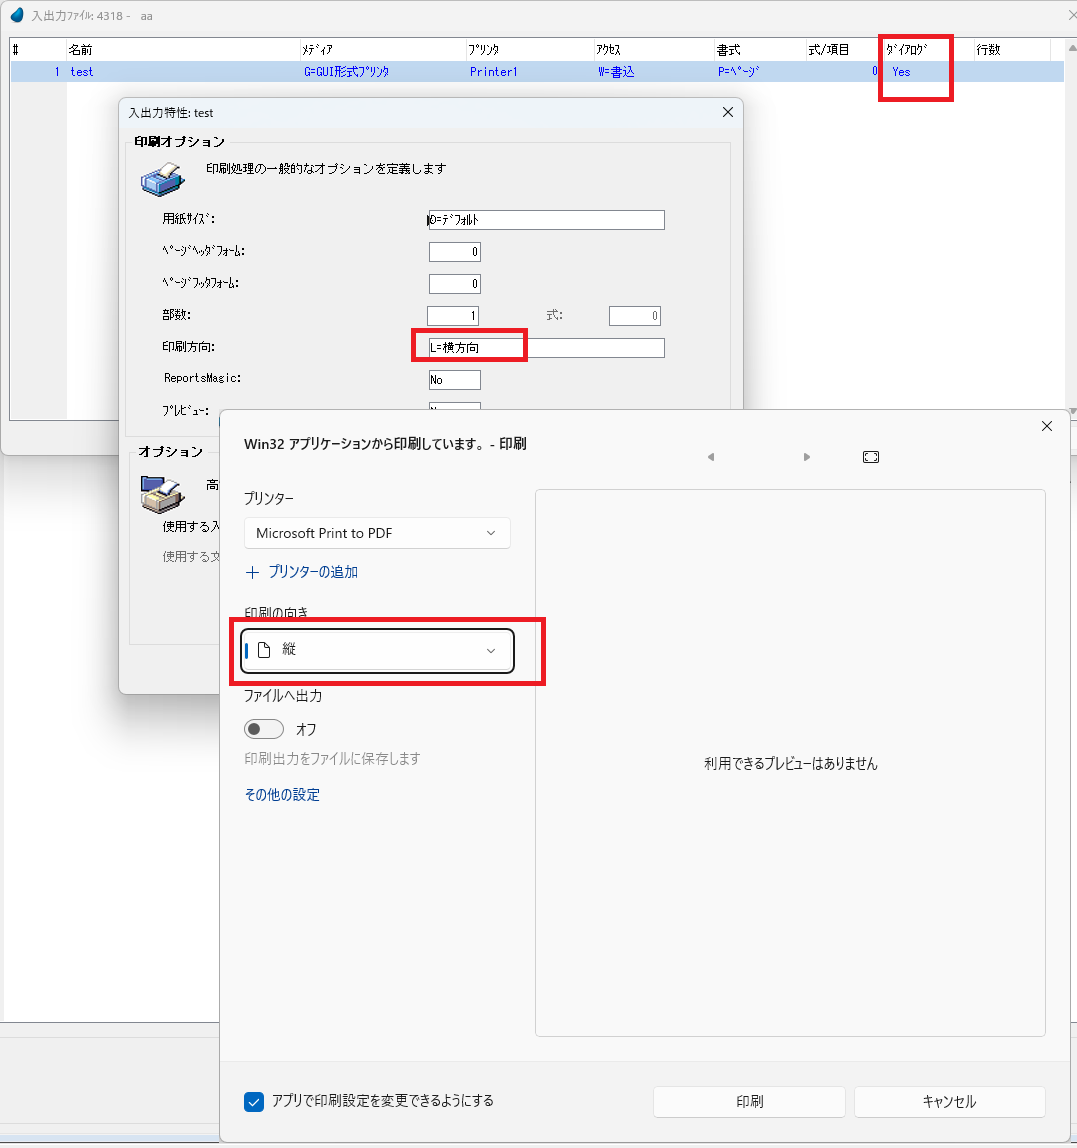Select the test row in the I/O table

[180, 72]
